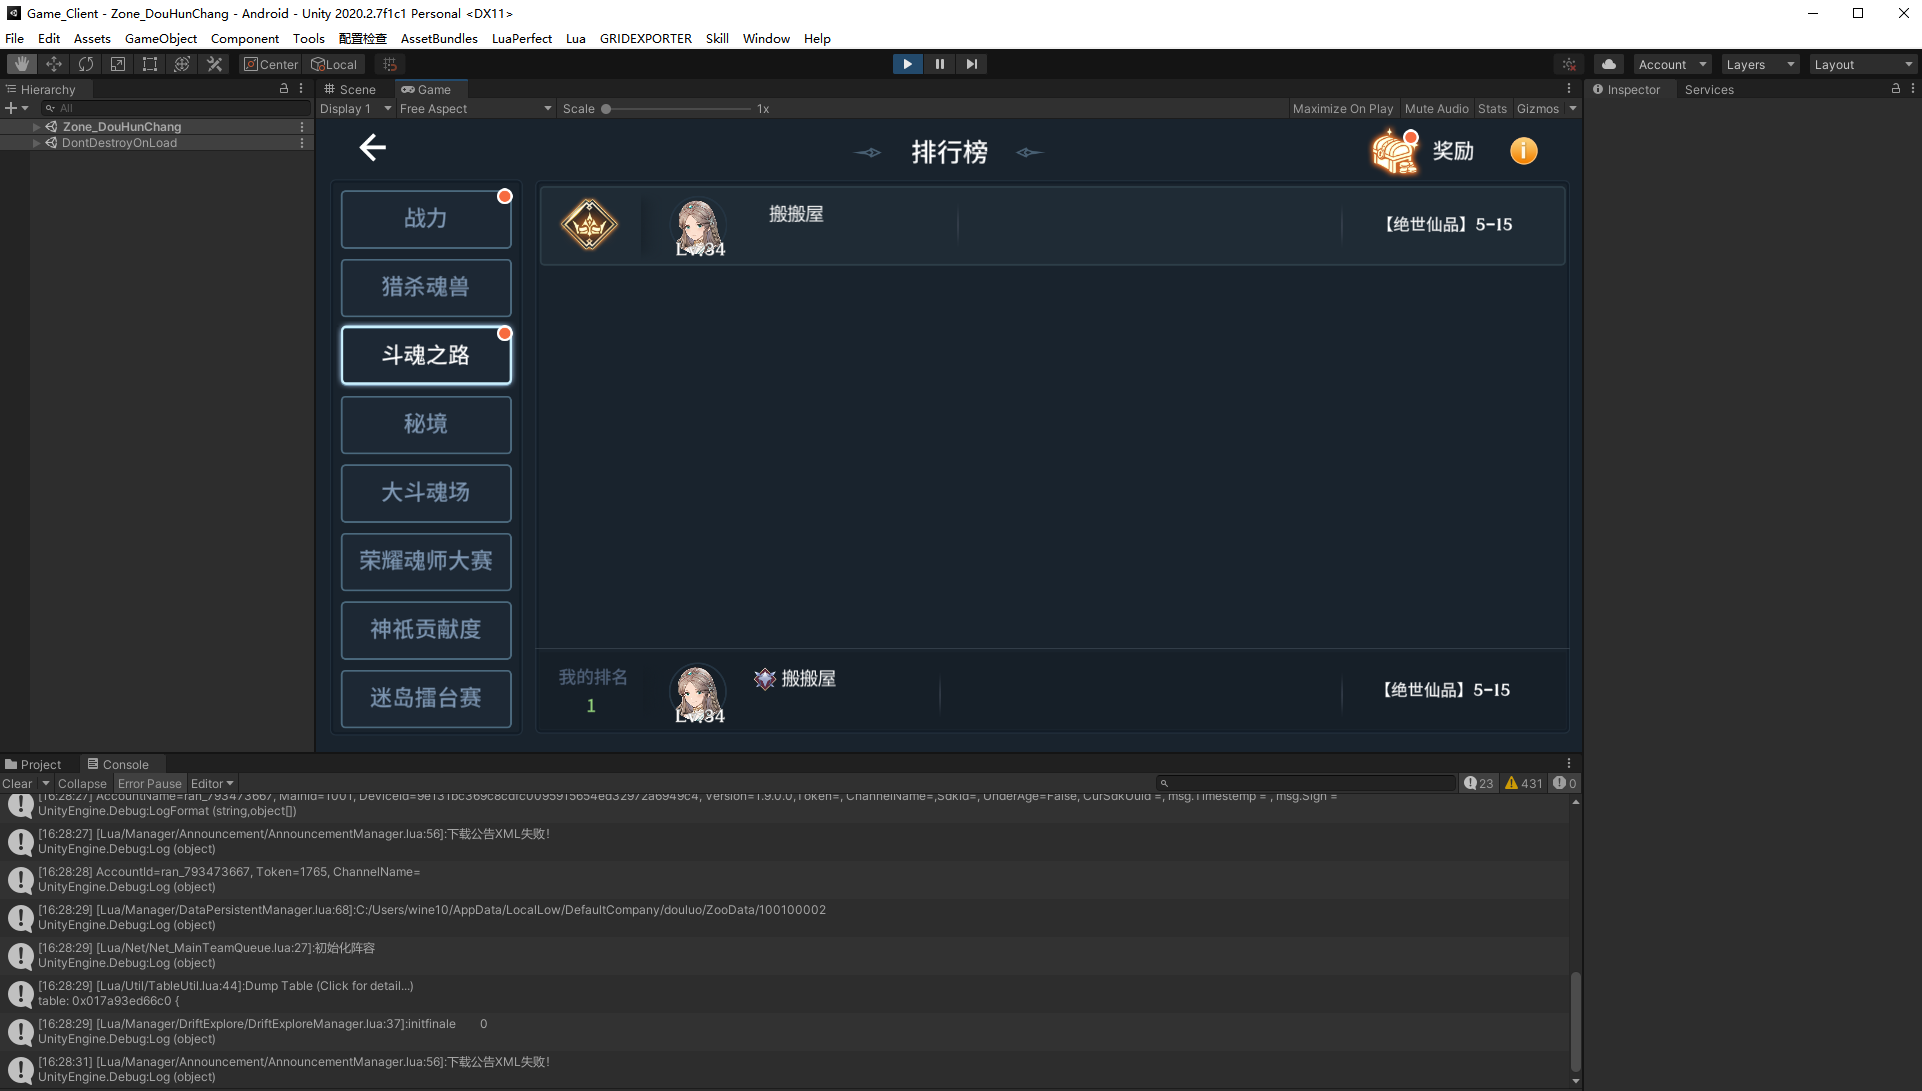1922x1091 pixels.
Task: Click the 大斗魂场 ranking button
Action: [426, 493]
